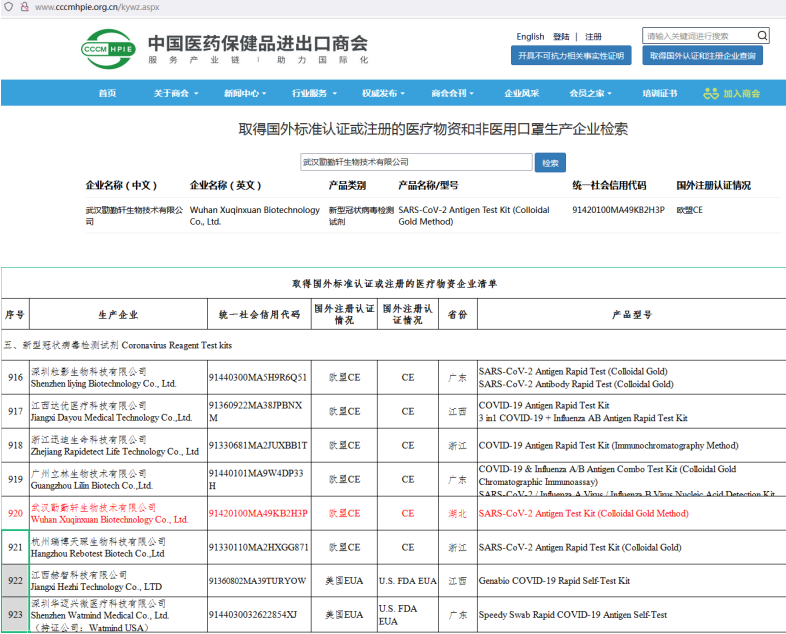Click the 加入商会 members icon
Image resolution: width=786 pixels, height=634 pixels.
[x=711, y=94]
